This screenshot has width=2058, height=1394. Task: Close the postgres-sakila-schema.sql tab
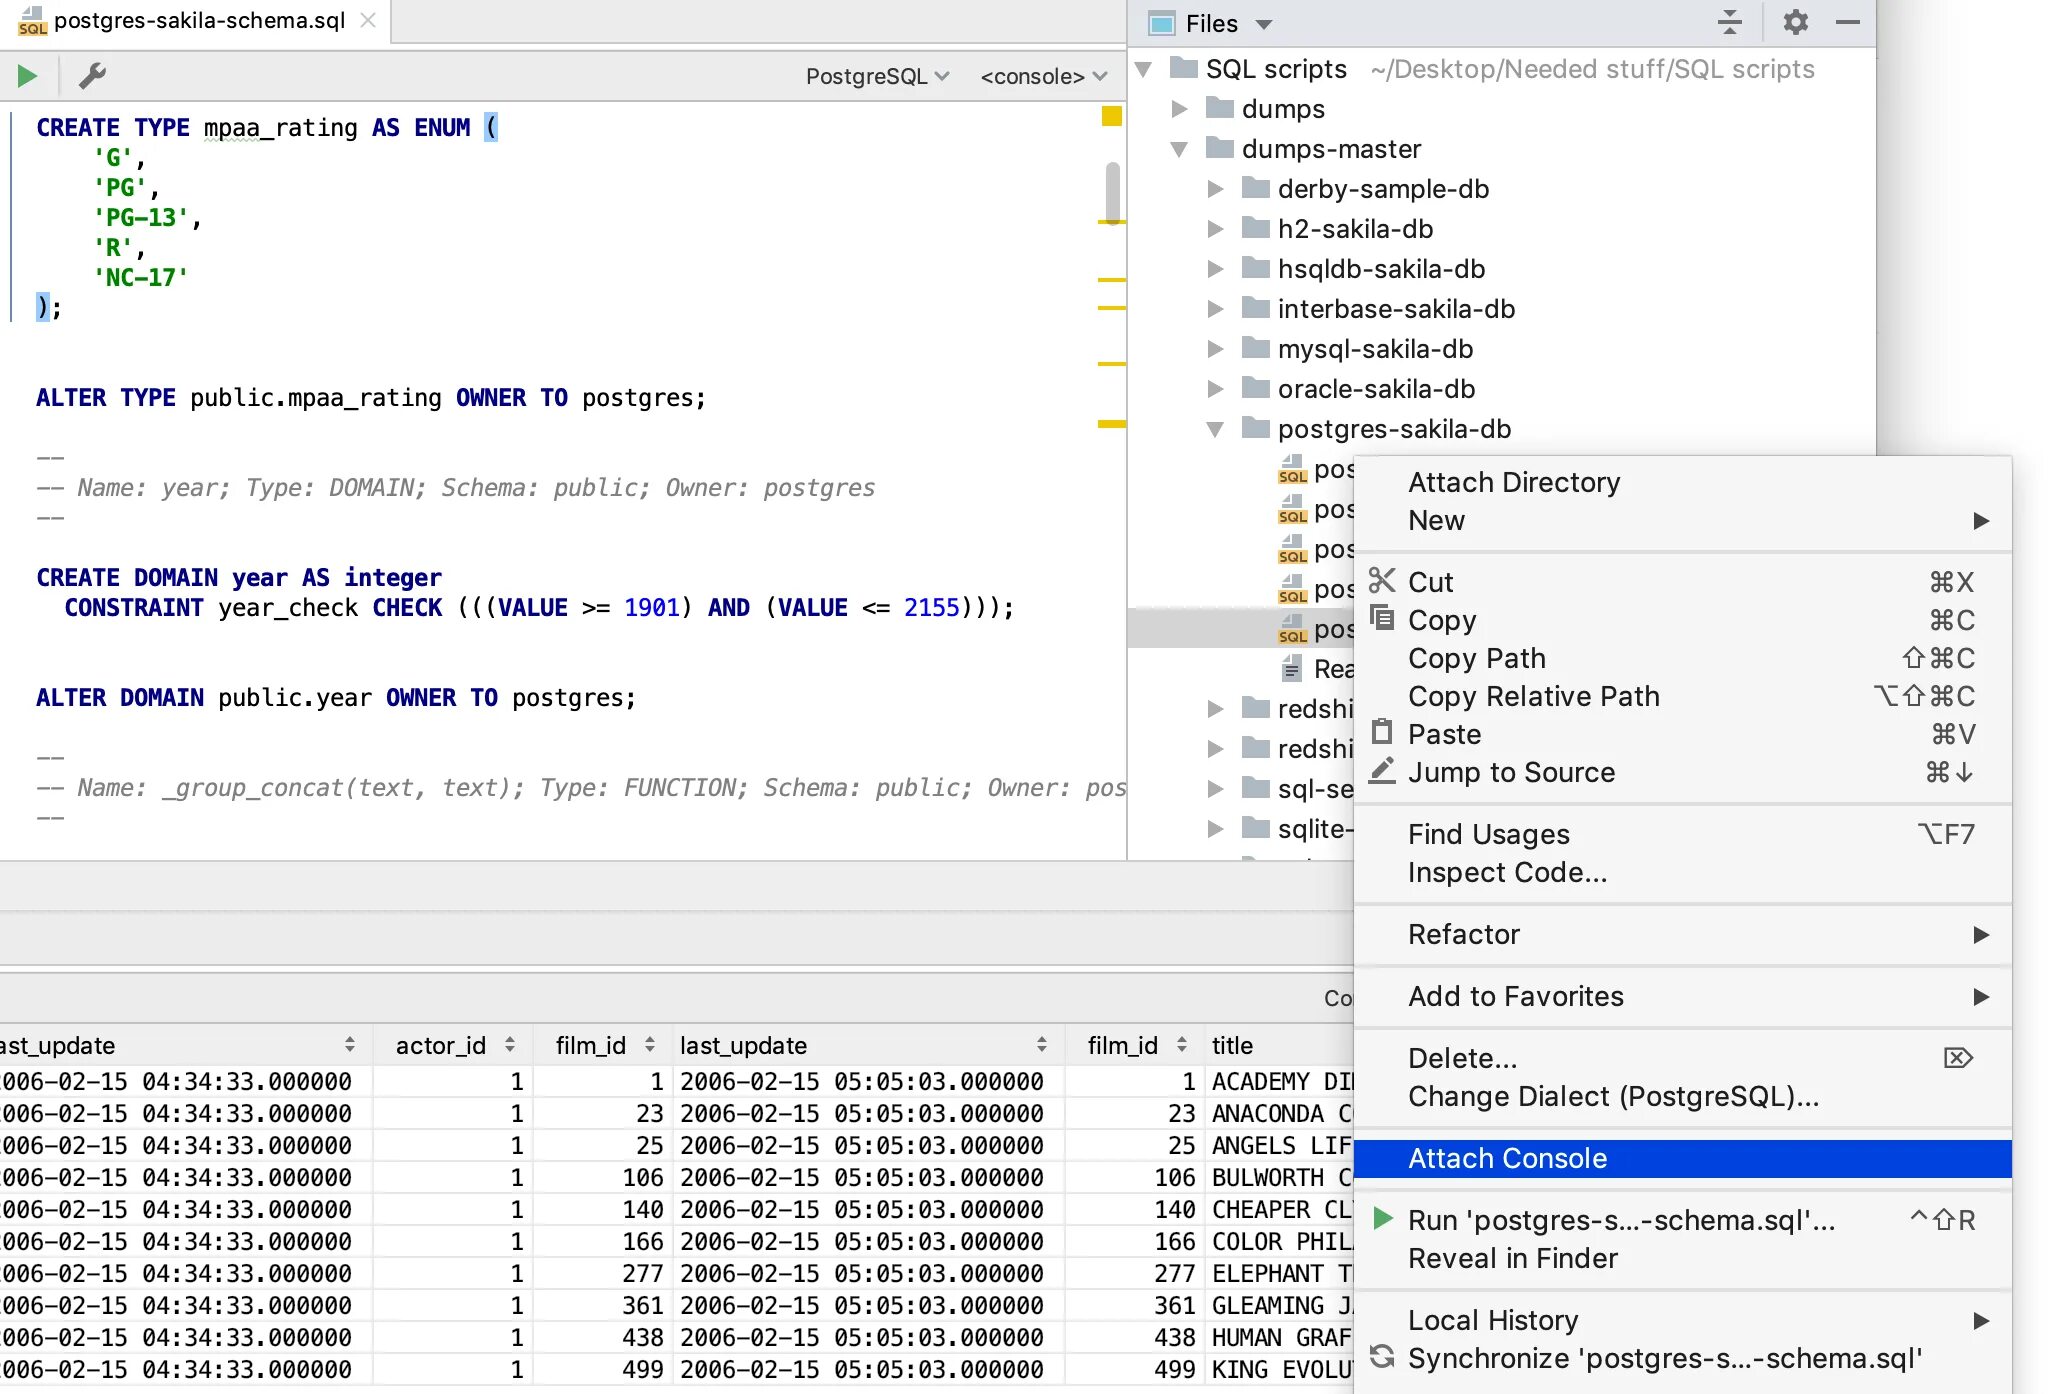[368, 20]
